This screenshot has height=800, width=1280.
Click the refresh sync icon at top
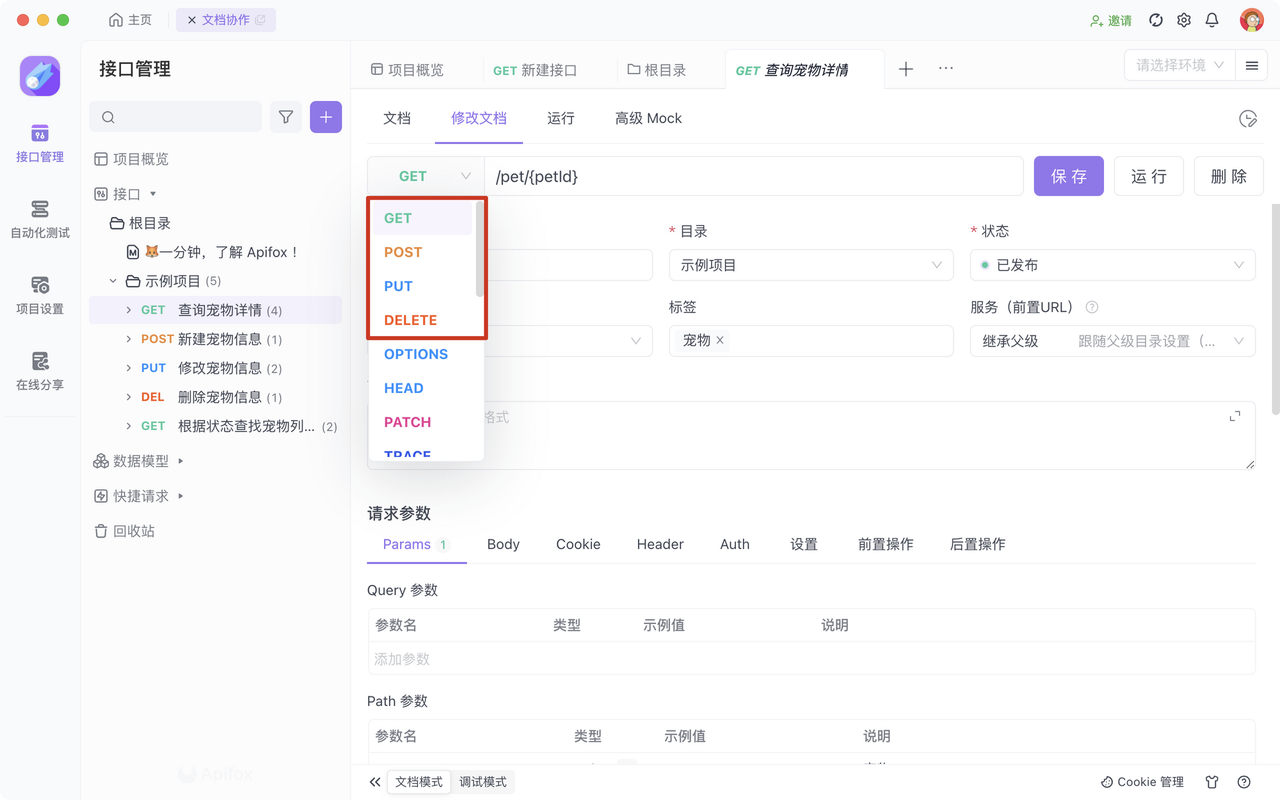(x=1156, y=20)
